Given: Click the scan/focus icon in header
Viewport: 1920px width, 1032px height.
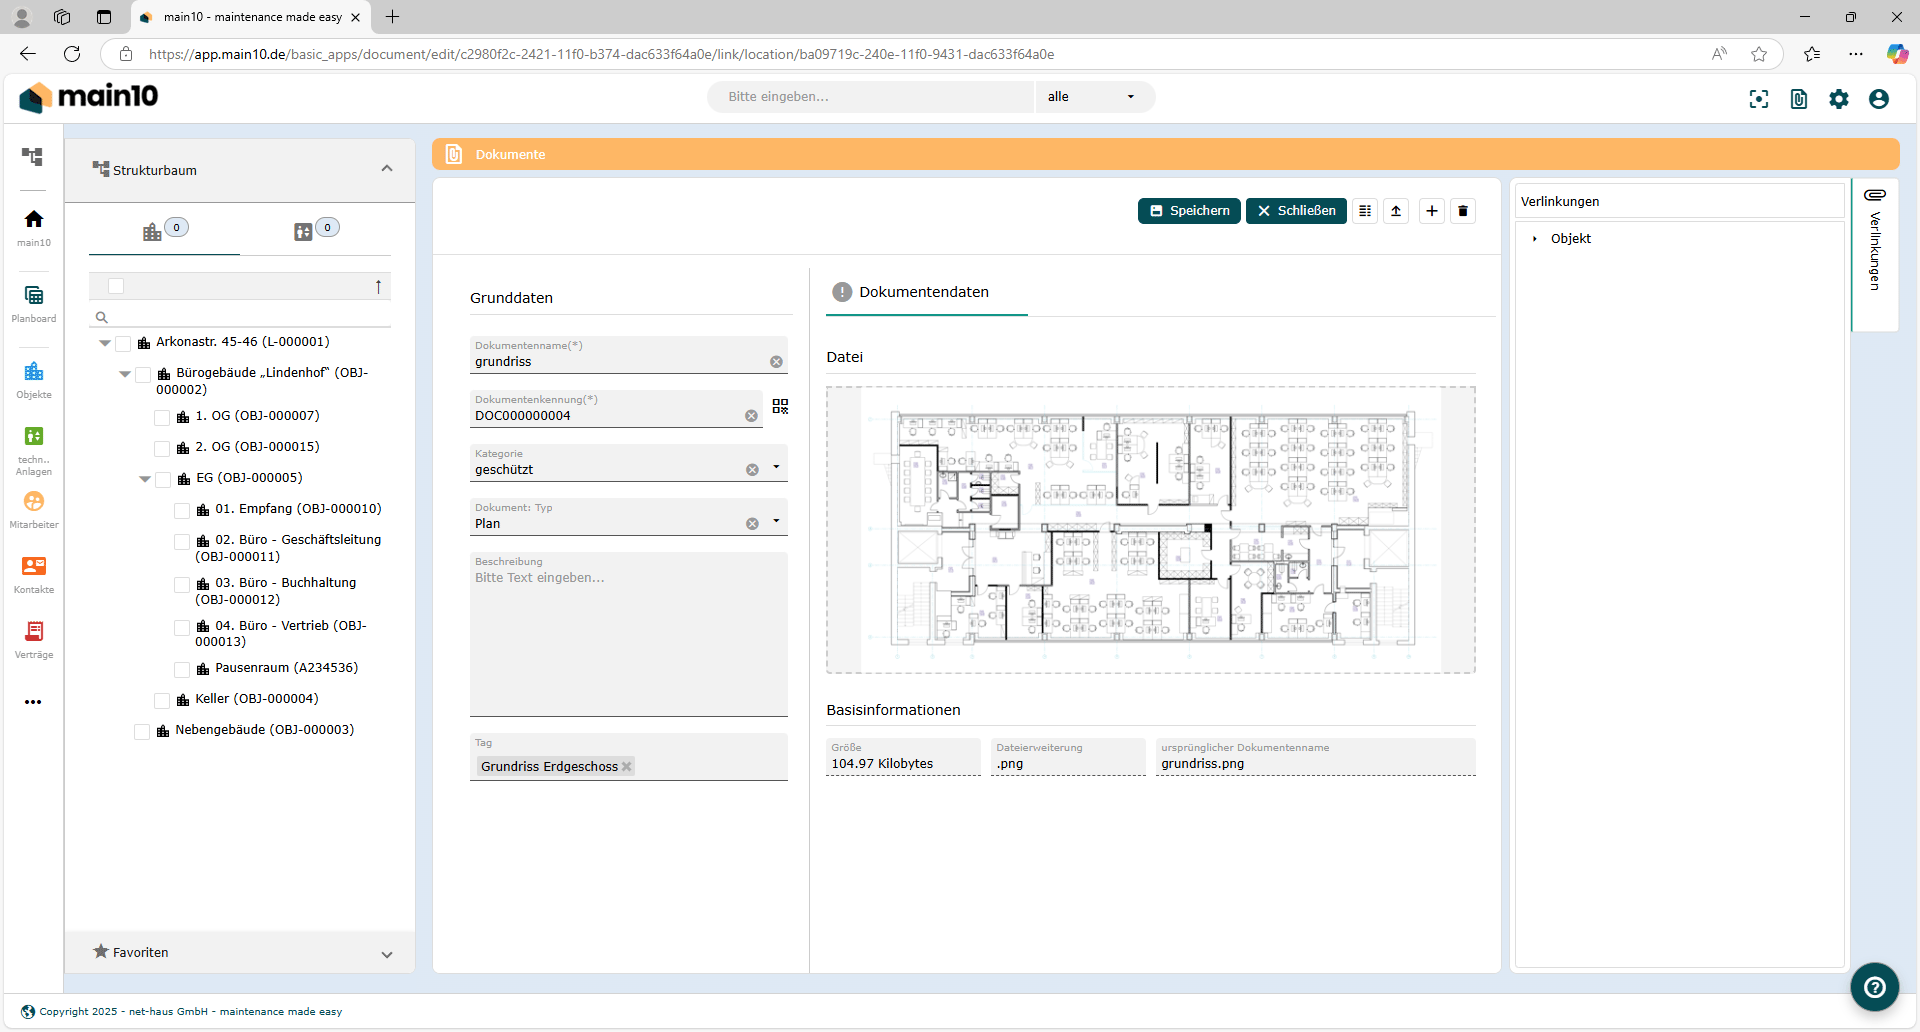Looking at the screenshot, I should [x=1759, y=99].
